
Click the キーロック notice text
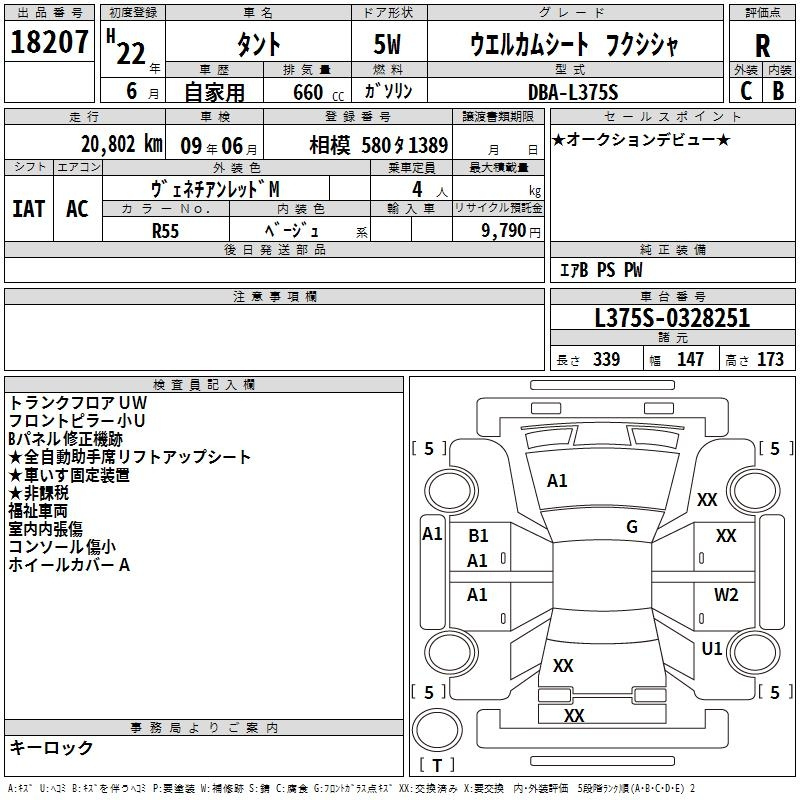(52, 747)
